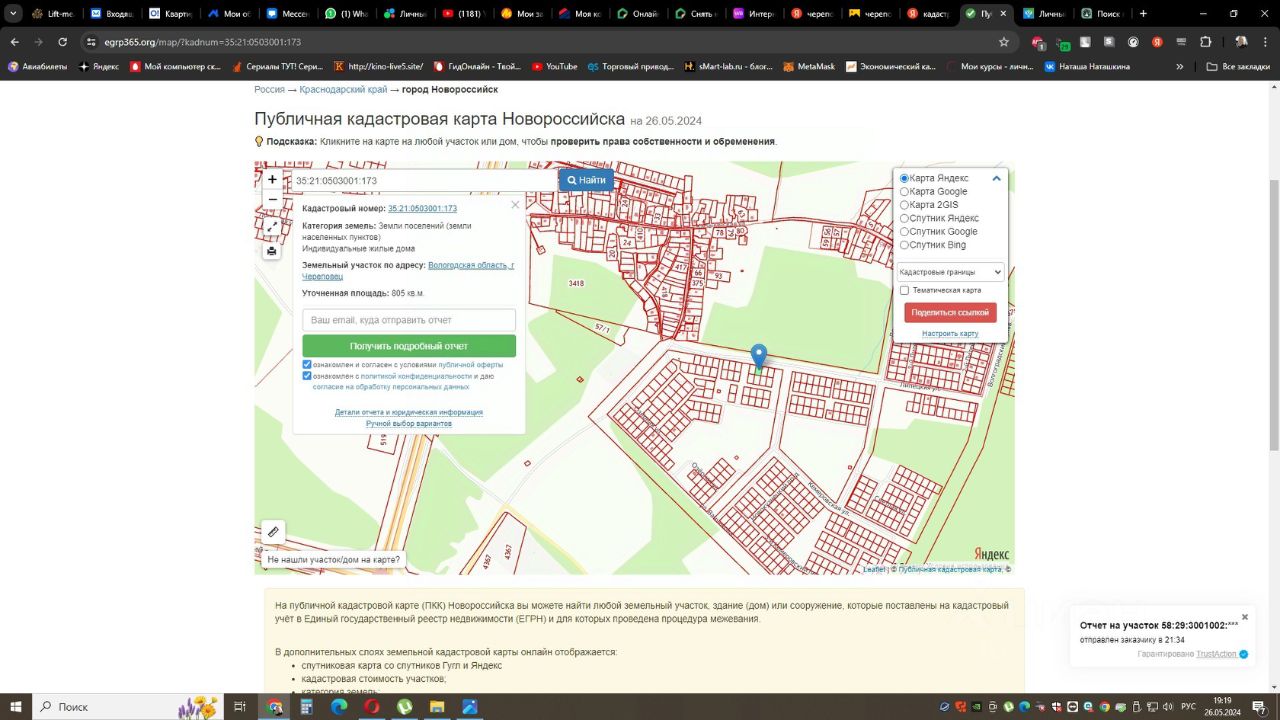Click Получить подробный отчет button
1280x720 pixels.
409,346
